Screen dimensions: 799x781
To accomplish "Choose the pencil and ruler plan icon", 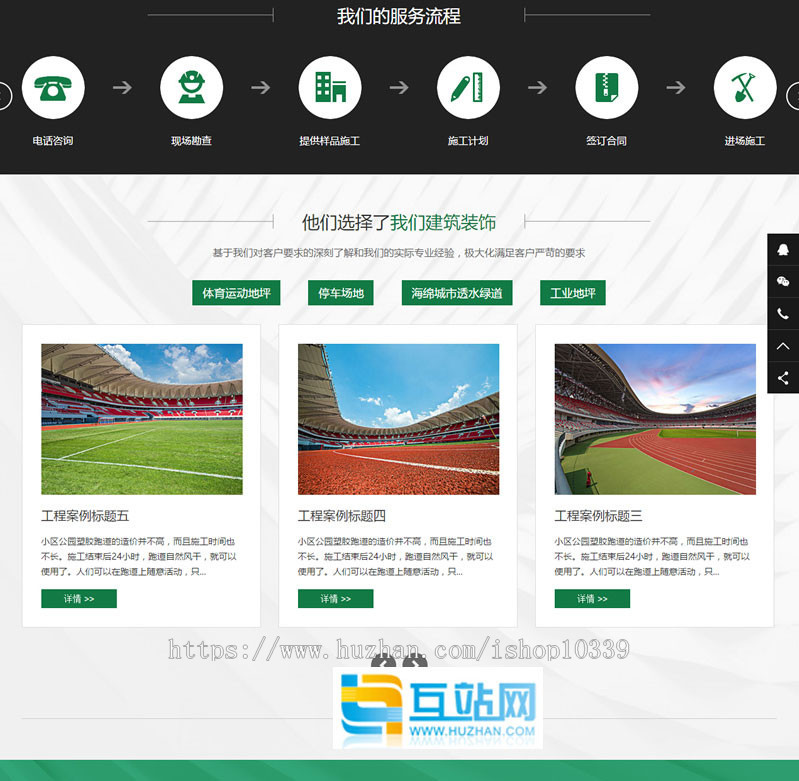I will pos(468,88).
